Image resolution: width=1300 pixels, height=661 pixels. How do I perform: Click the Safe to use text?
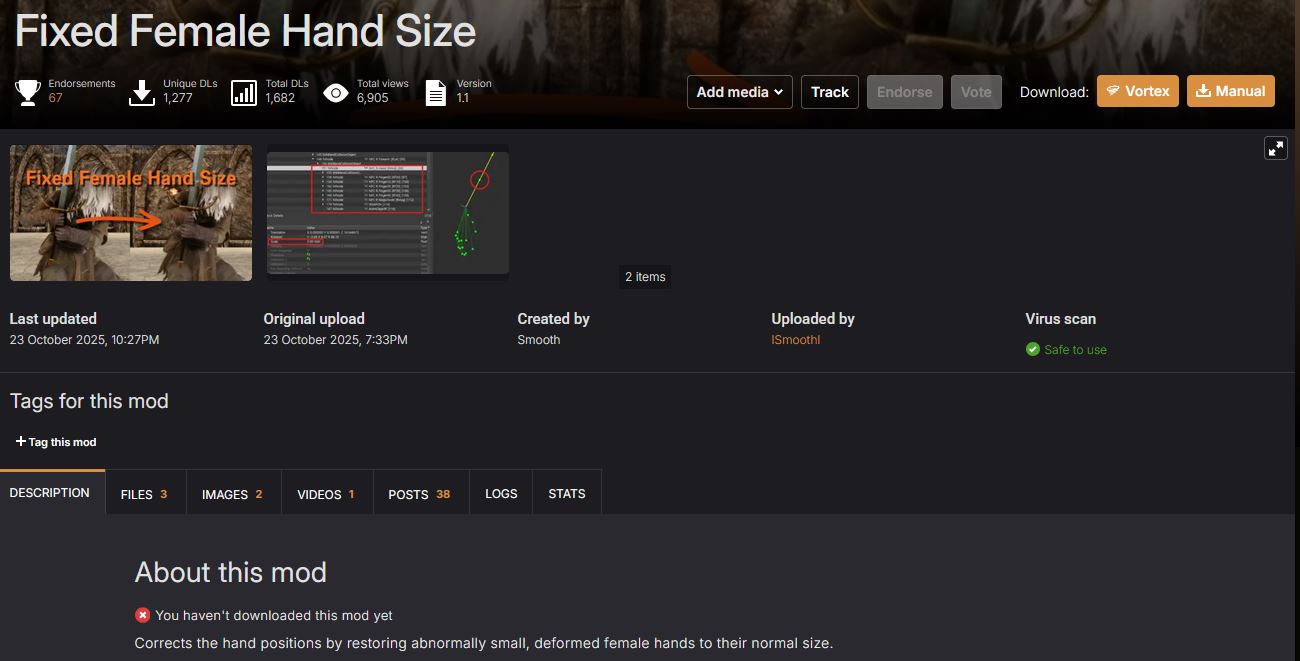tap(1075, 350)
